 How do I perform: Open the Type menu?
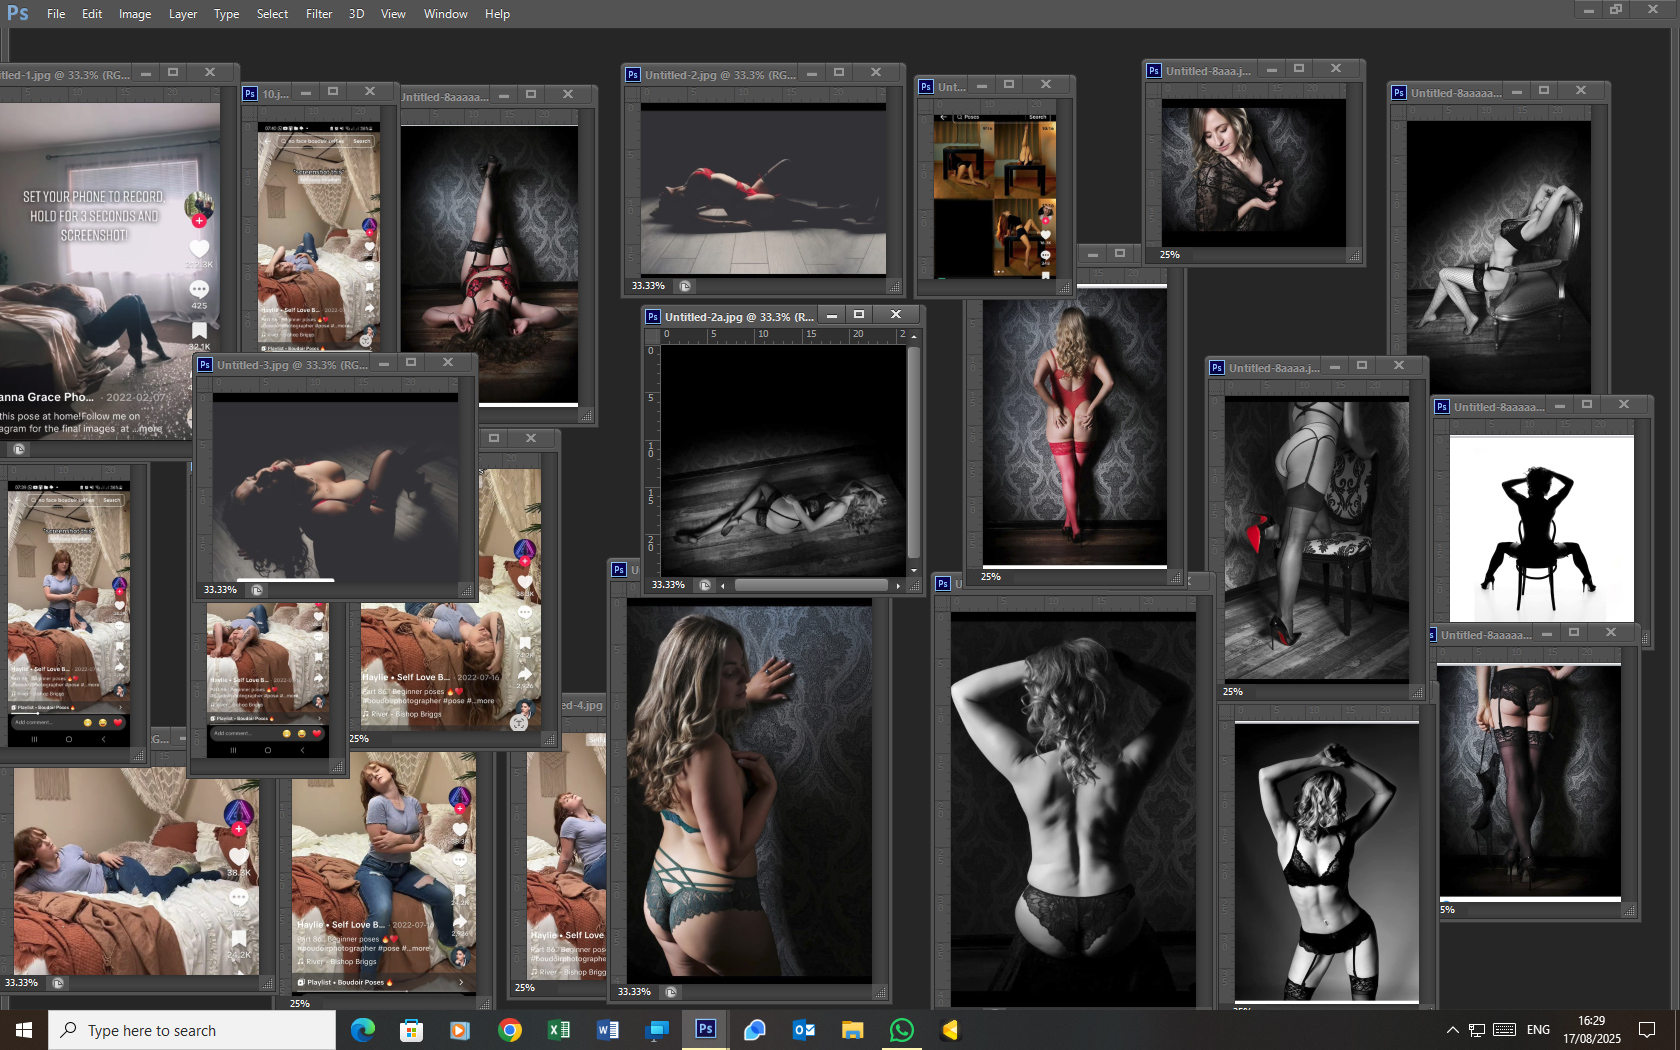(226, 14)
